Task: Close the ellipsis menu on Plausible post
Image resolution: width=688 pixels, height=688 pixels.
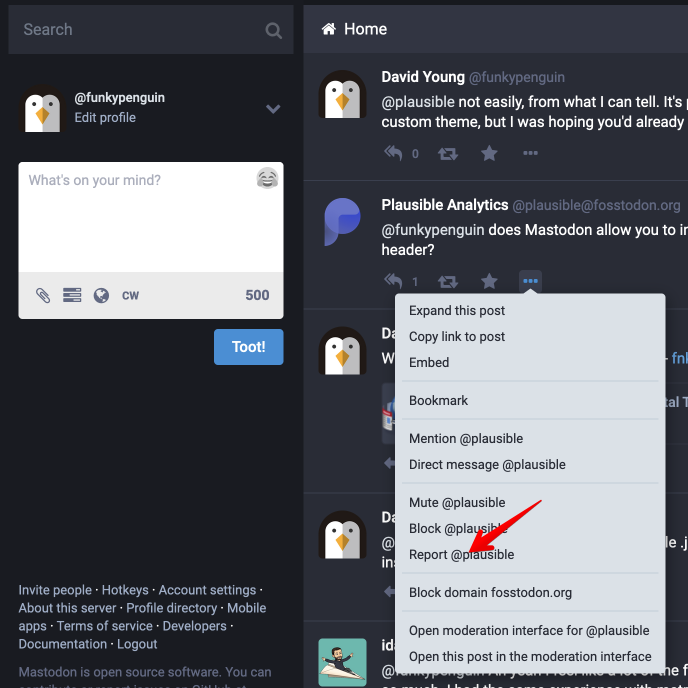Action: 530,281
